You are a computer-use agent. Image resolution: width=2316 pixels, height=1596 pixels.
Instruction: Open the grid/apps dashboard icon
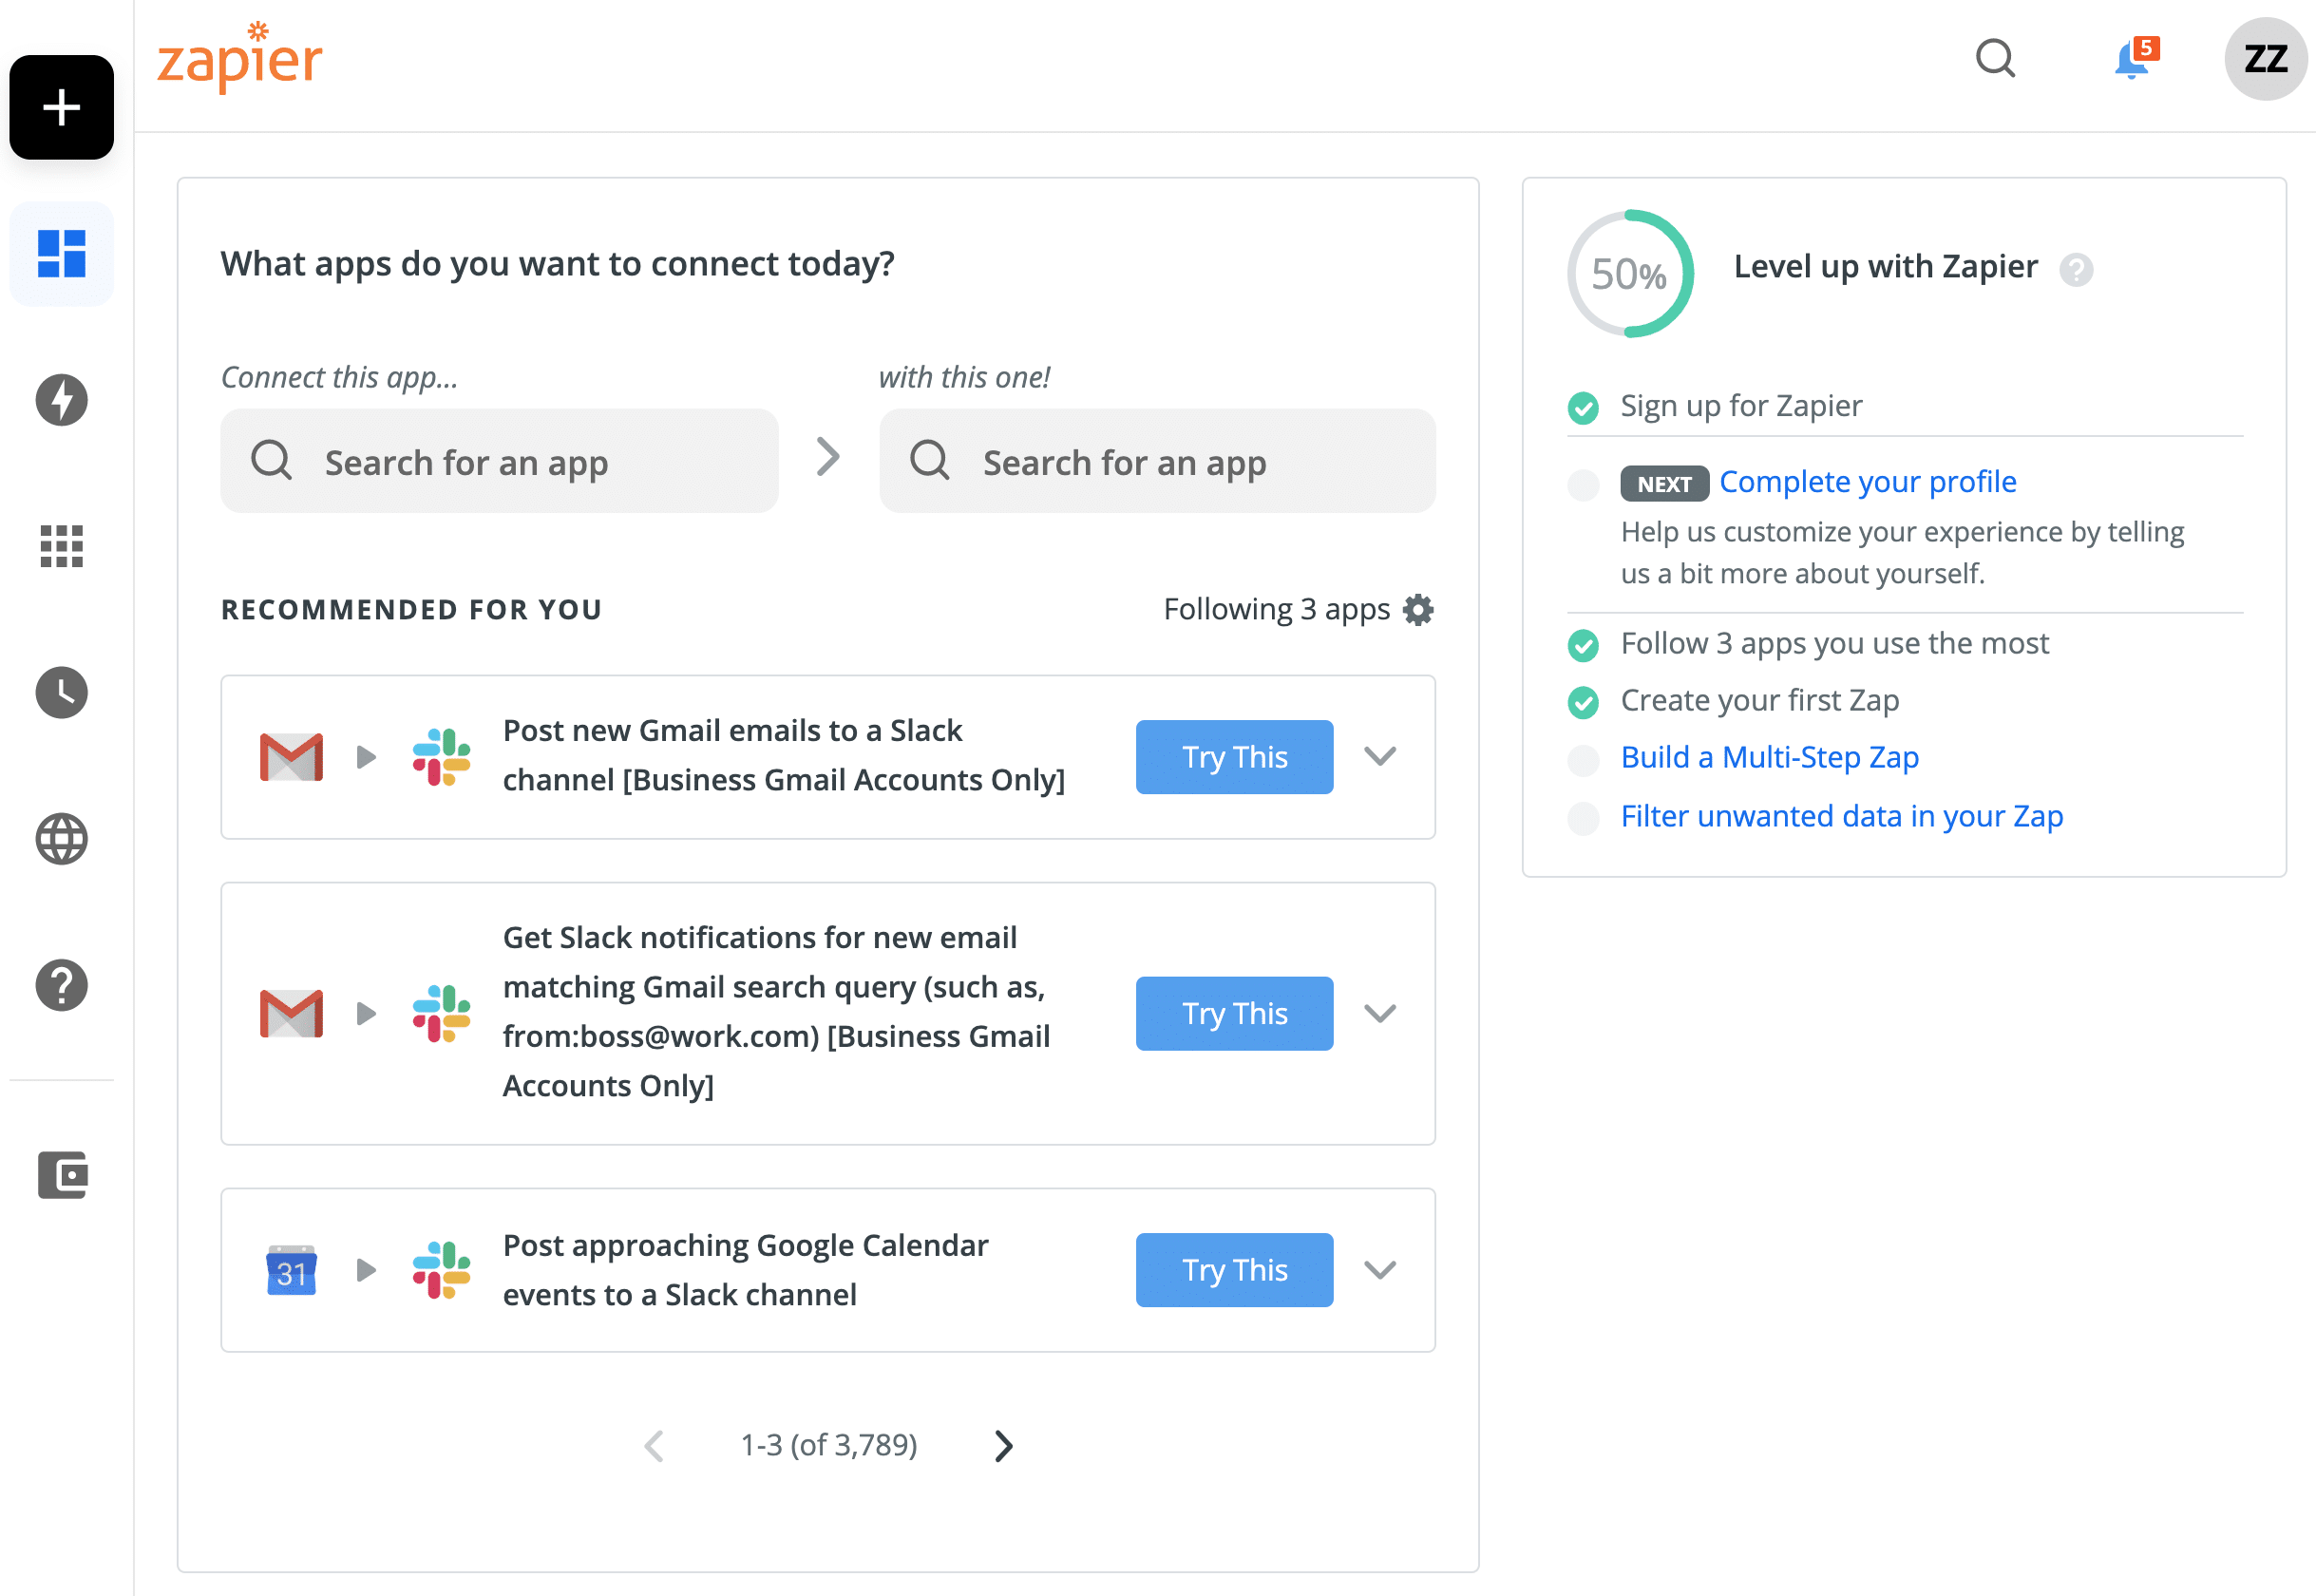tap(62, 545)
